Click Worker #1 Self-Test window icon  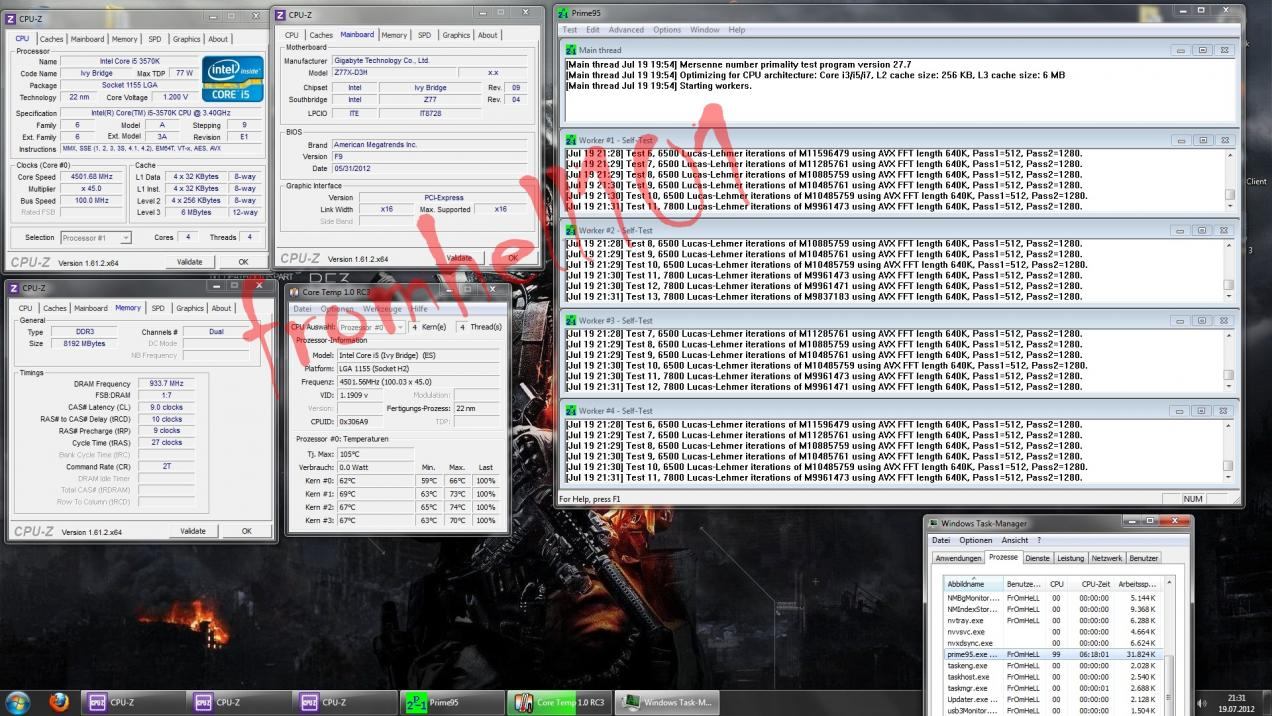pos(571,140)
